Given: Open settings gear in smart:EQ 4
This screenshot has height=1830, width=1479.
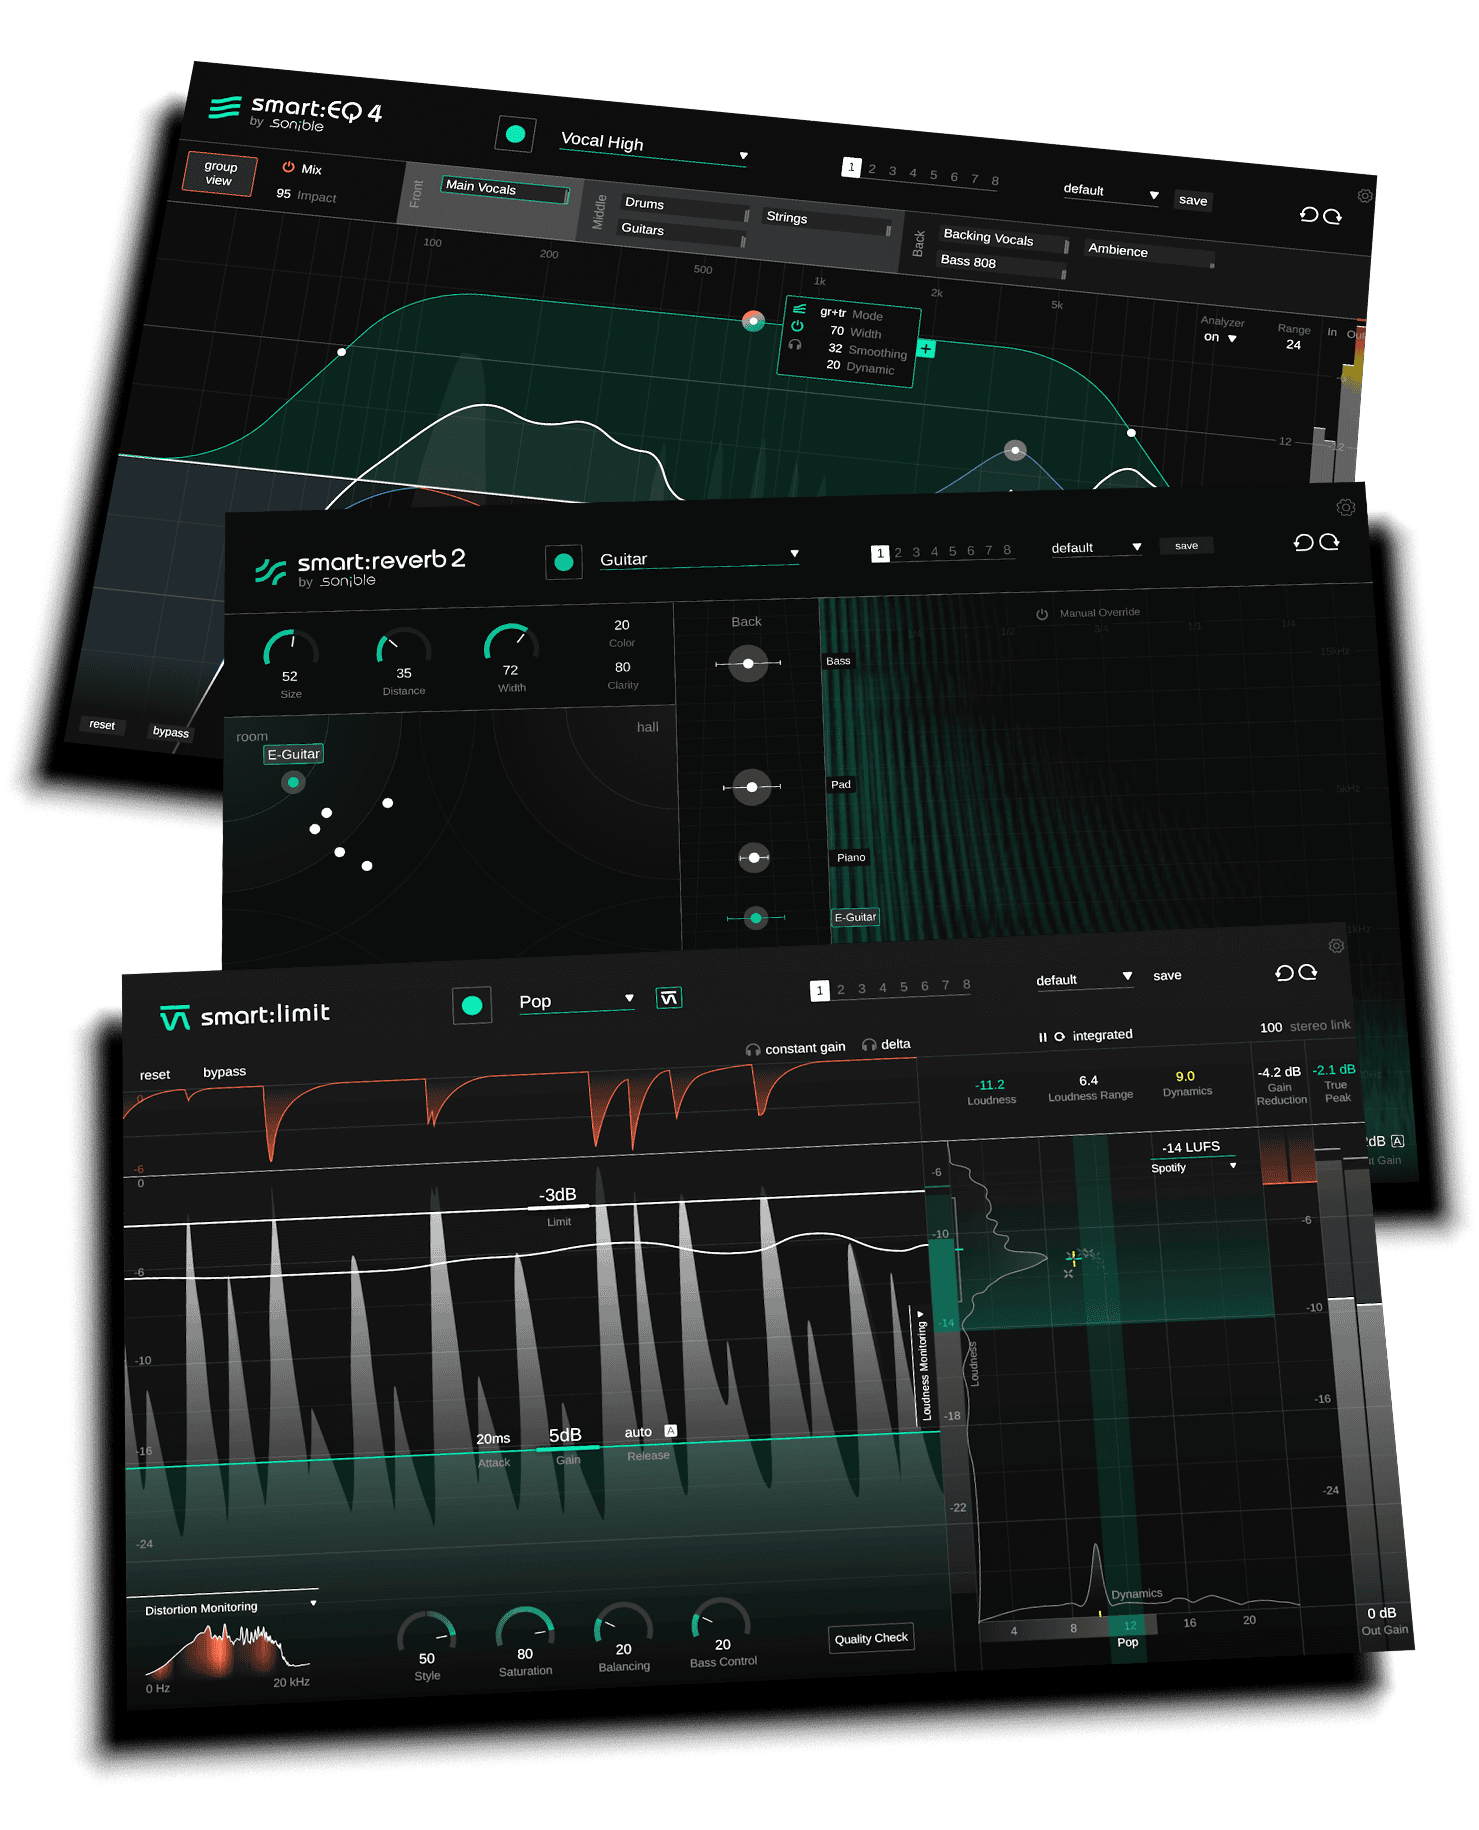Looking at the screenshot, I should pyautogui.click(x=1365, y=196).
